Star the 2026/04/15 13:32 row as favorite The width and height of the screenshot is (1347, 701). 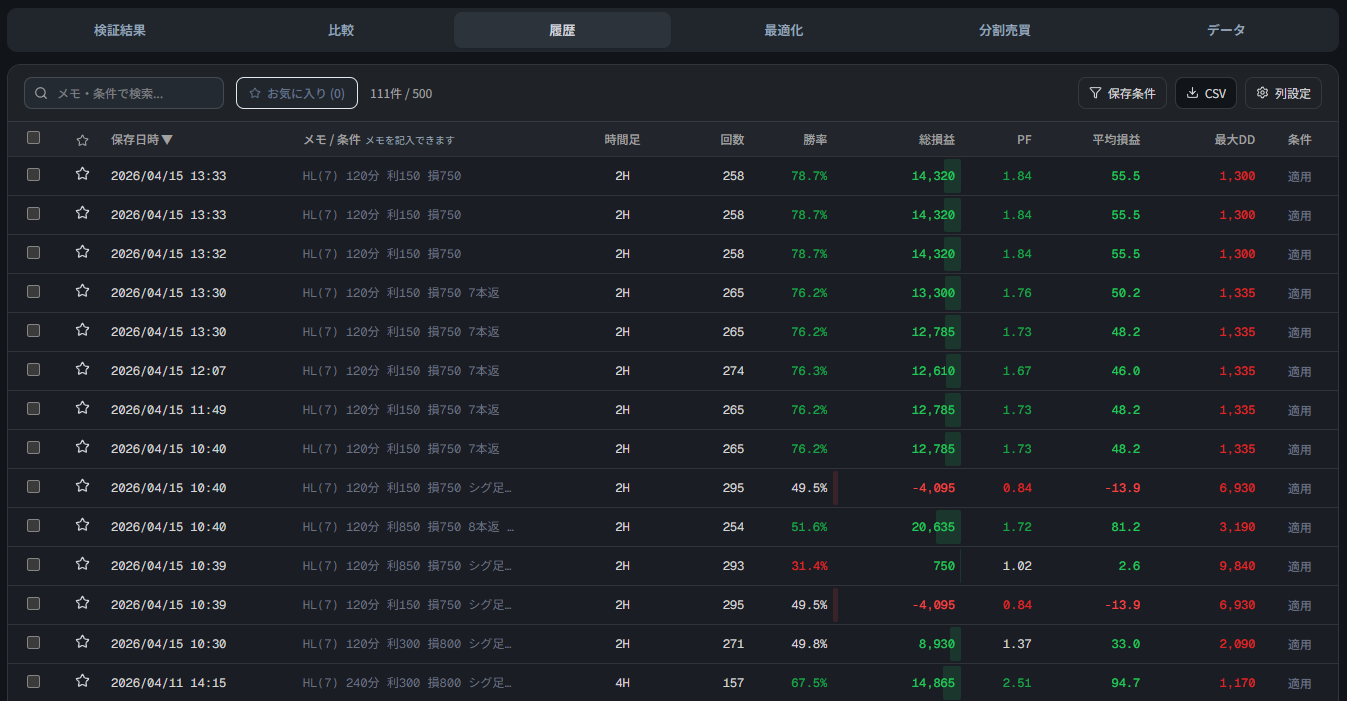(83, 252)
